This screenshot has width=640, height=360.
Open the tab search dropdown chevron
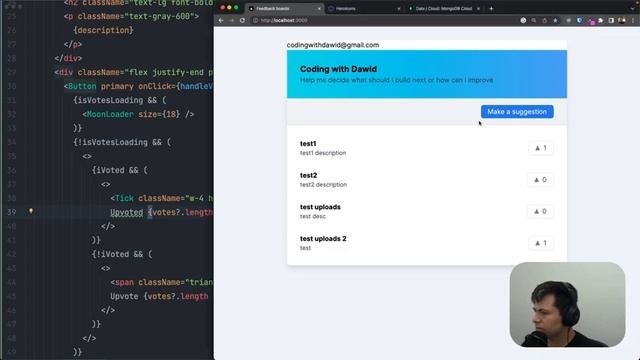(633, 9)
